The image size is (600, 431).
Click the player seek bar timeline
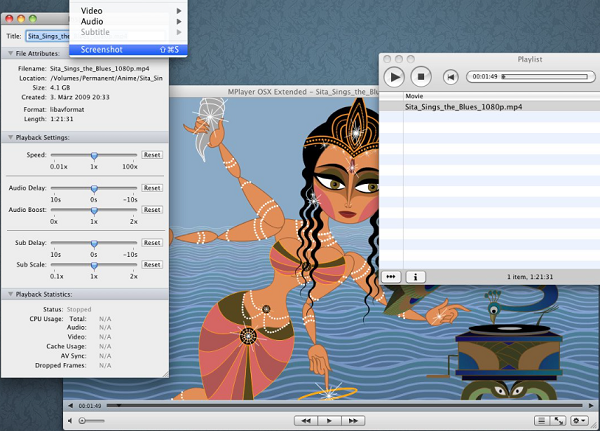(345, 405)
